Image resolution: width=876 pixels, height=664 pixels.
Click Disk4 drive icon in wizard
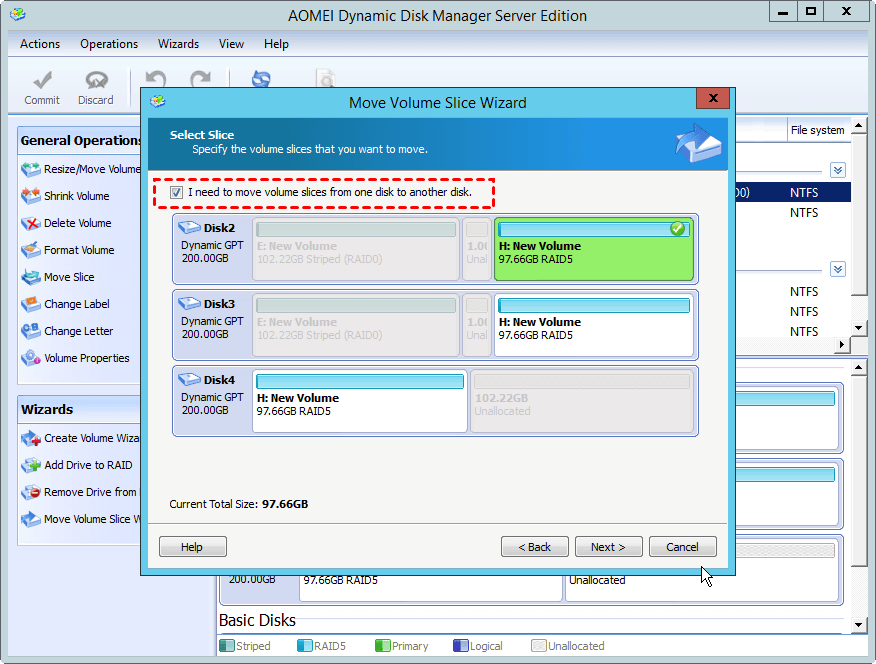189,379
